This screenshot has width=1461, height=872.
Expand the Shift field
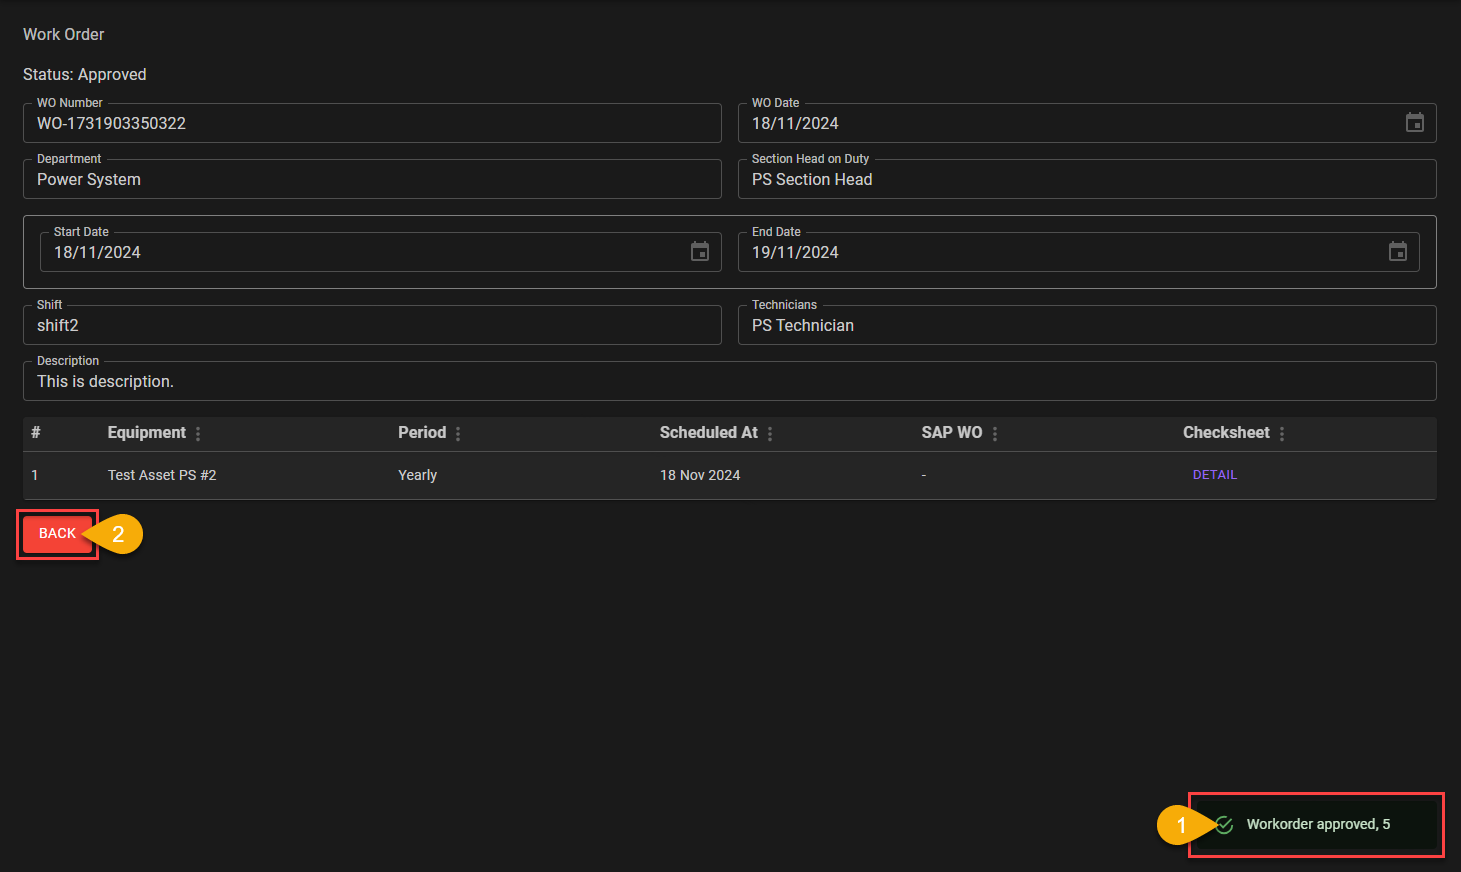coord(372,326)
